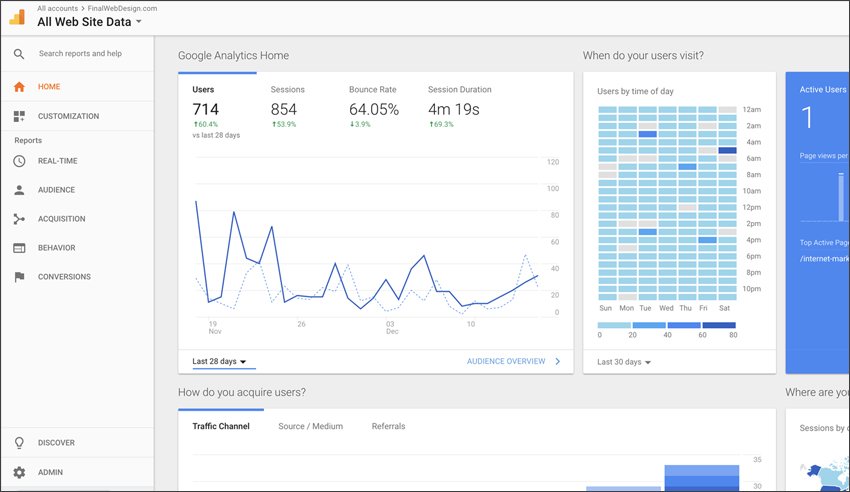850x492 pixels.
Task: Click the Home house icon
Action: [x=19, y=87]
